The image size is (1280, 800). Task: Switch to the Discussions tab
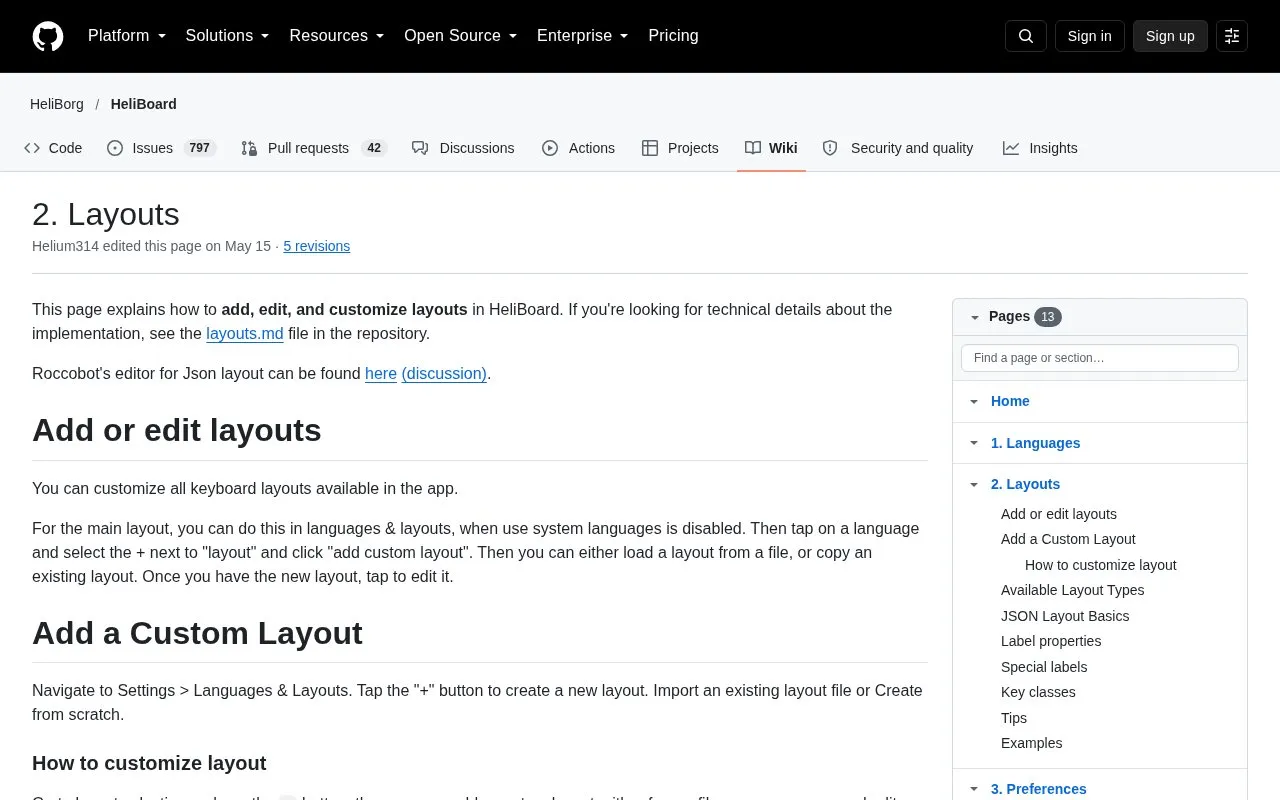coord(463,148)
